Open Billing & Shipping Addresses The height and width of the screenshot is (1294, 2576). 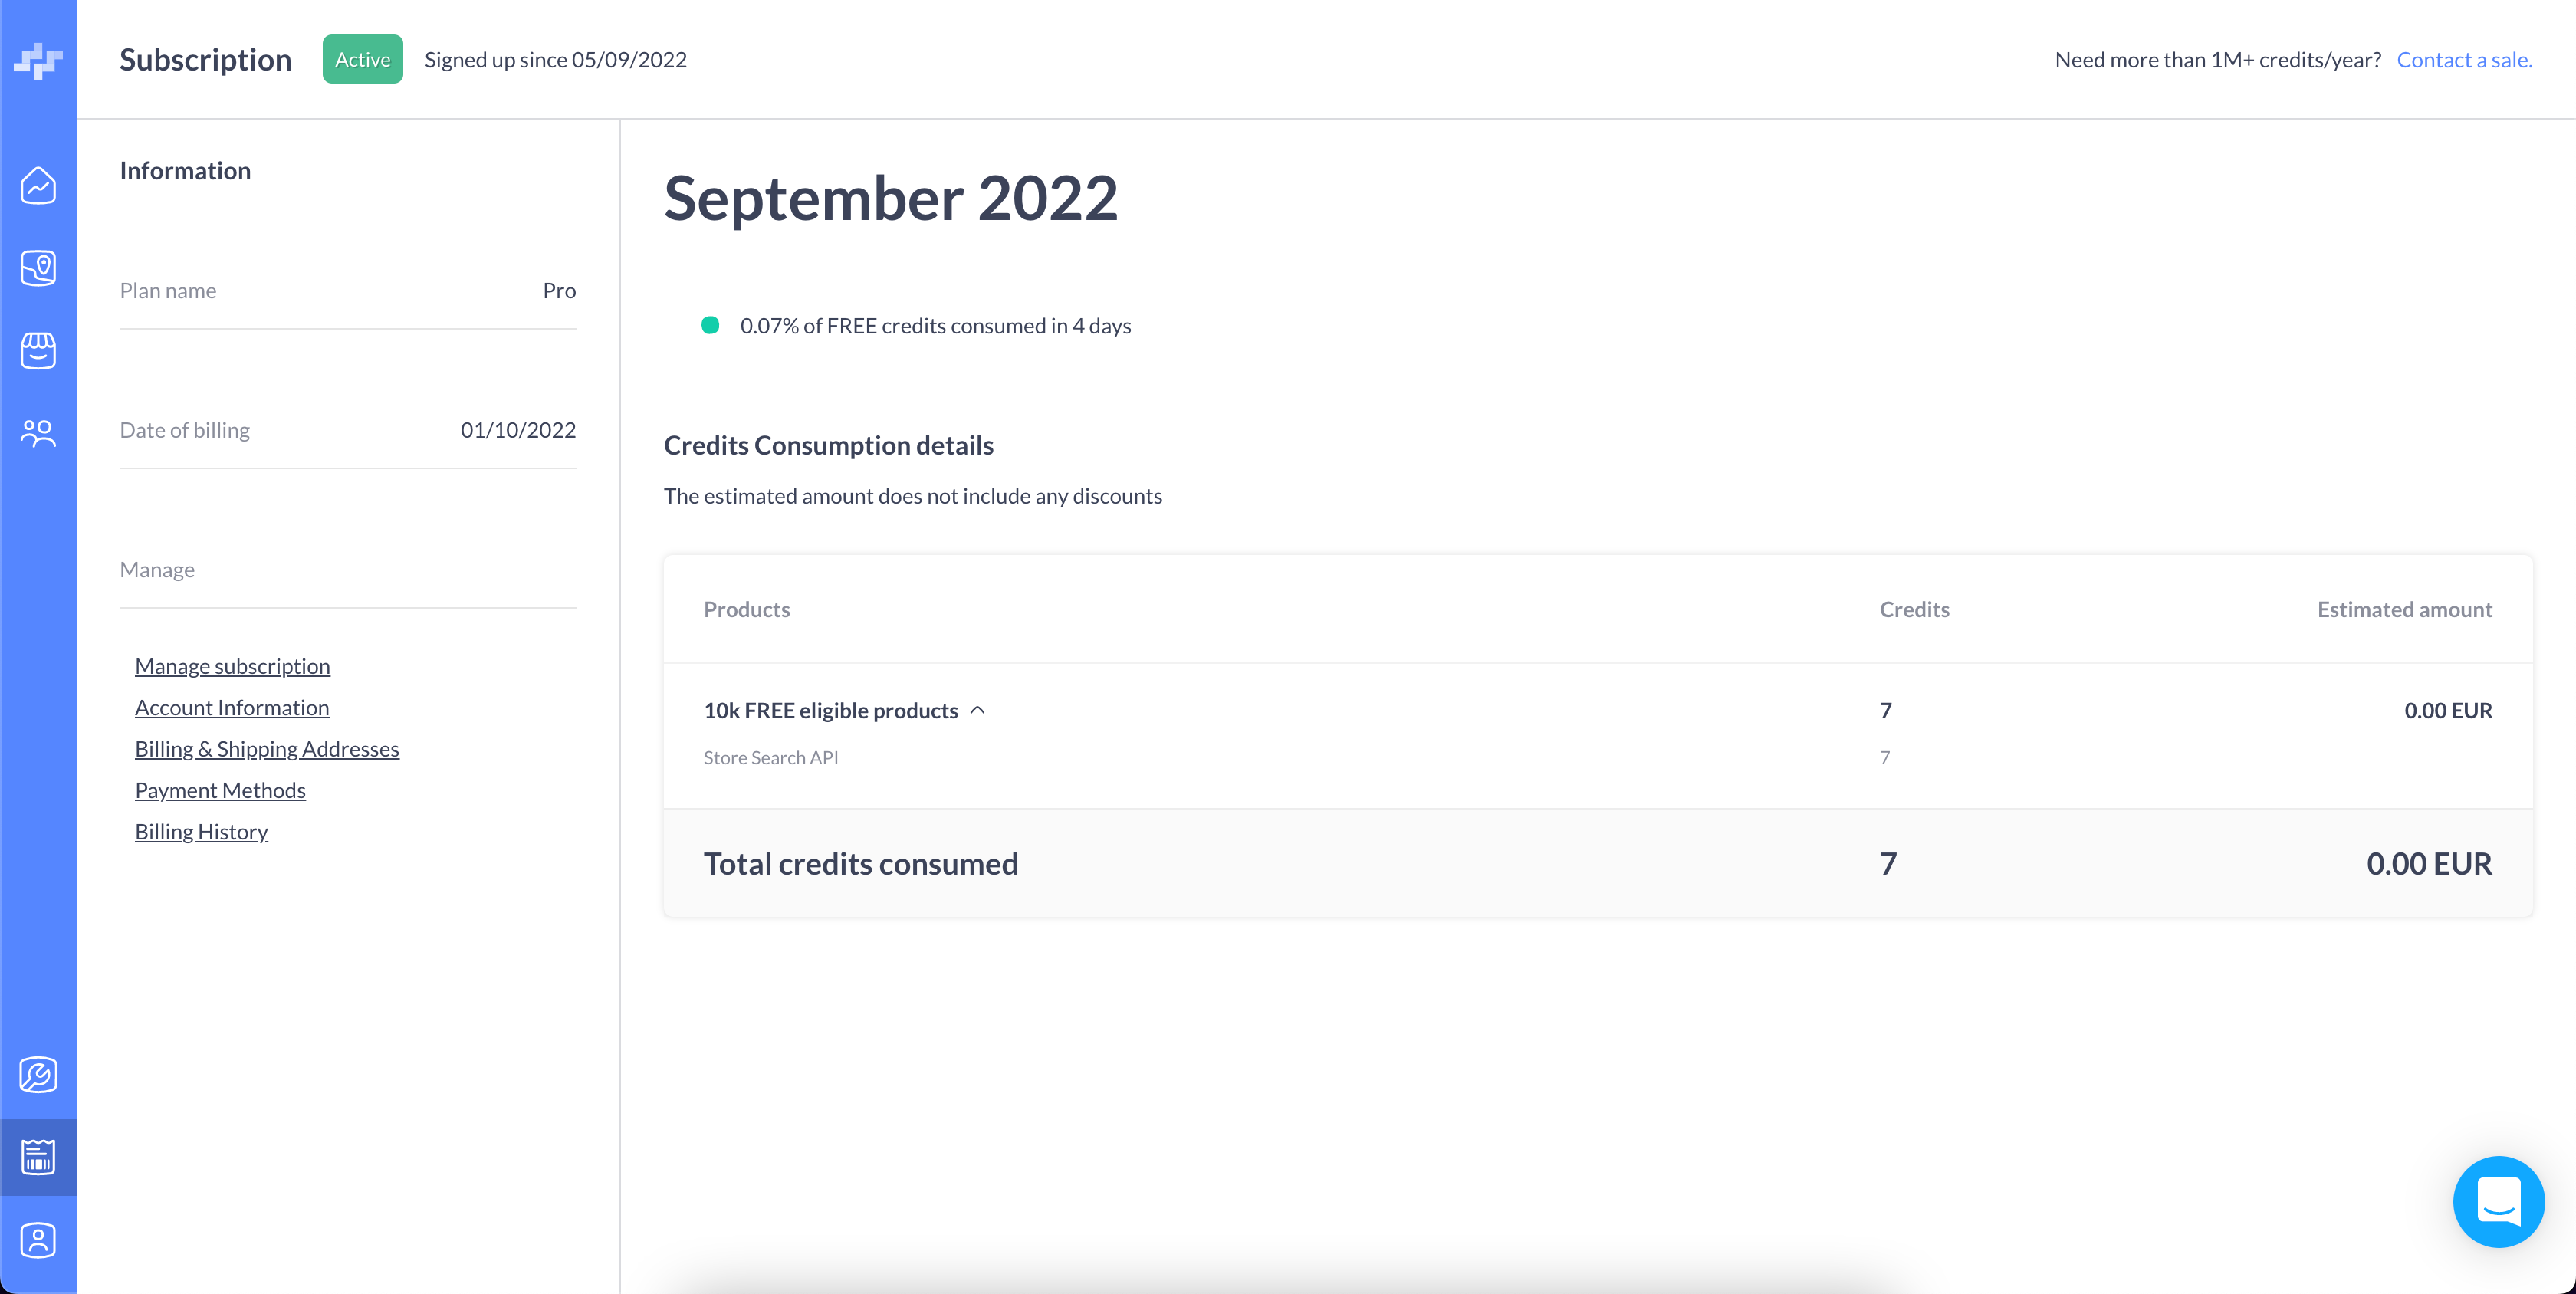(267, 749)
